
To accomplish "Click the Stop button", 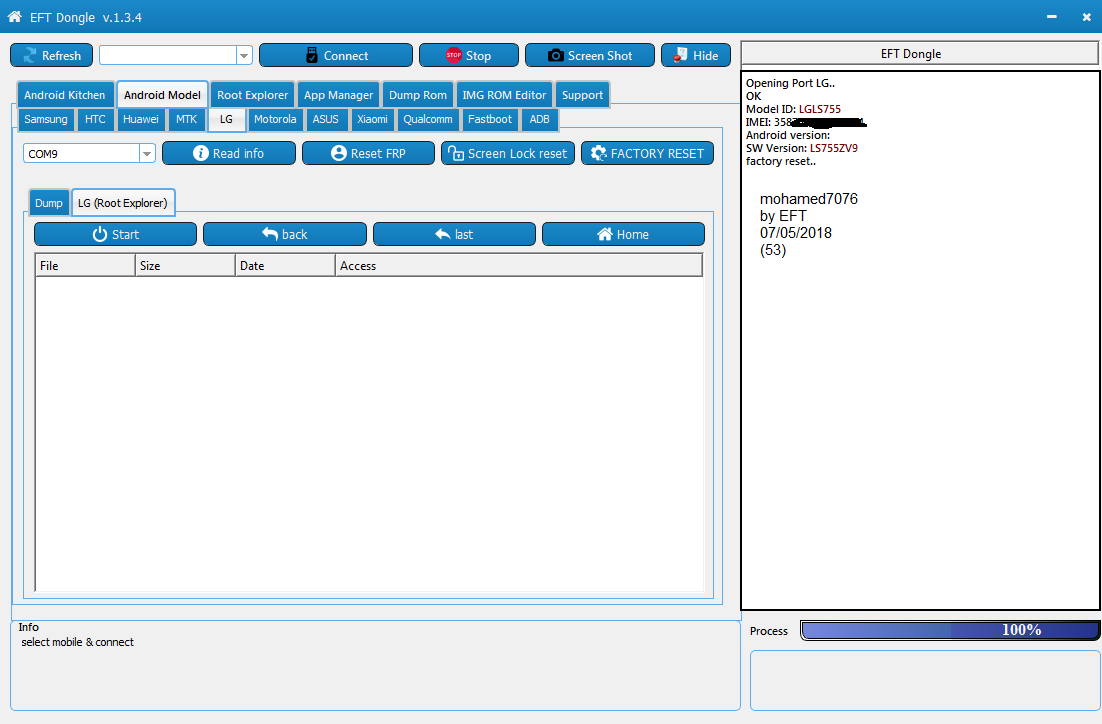I will point(469,56).
